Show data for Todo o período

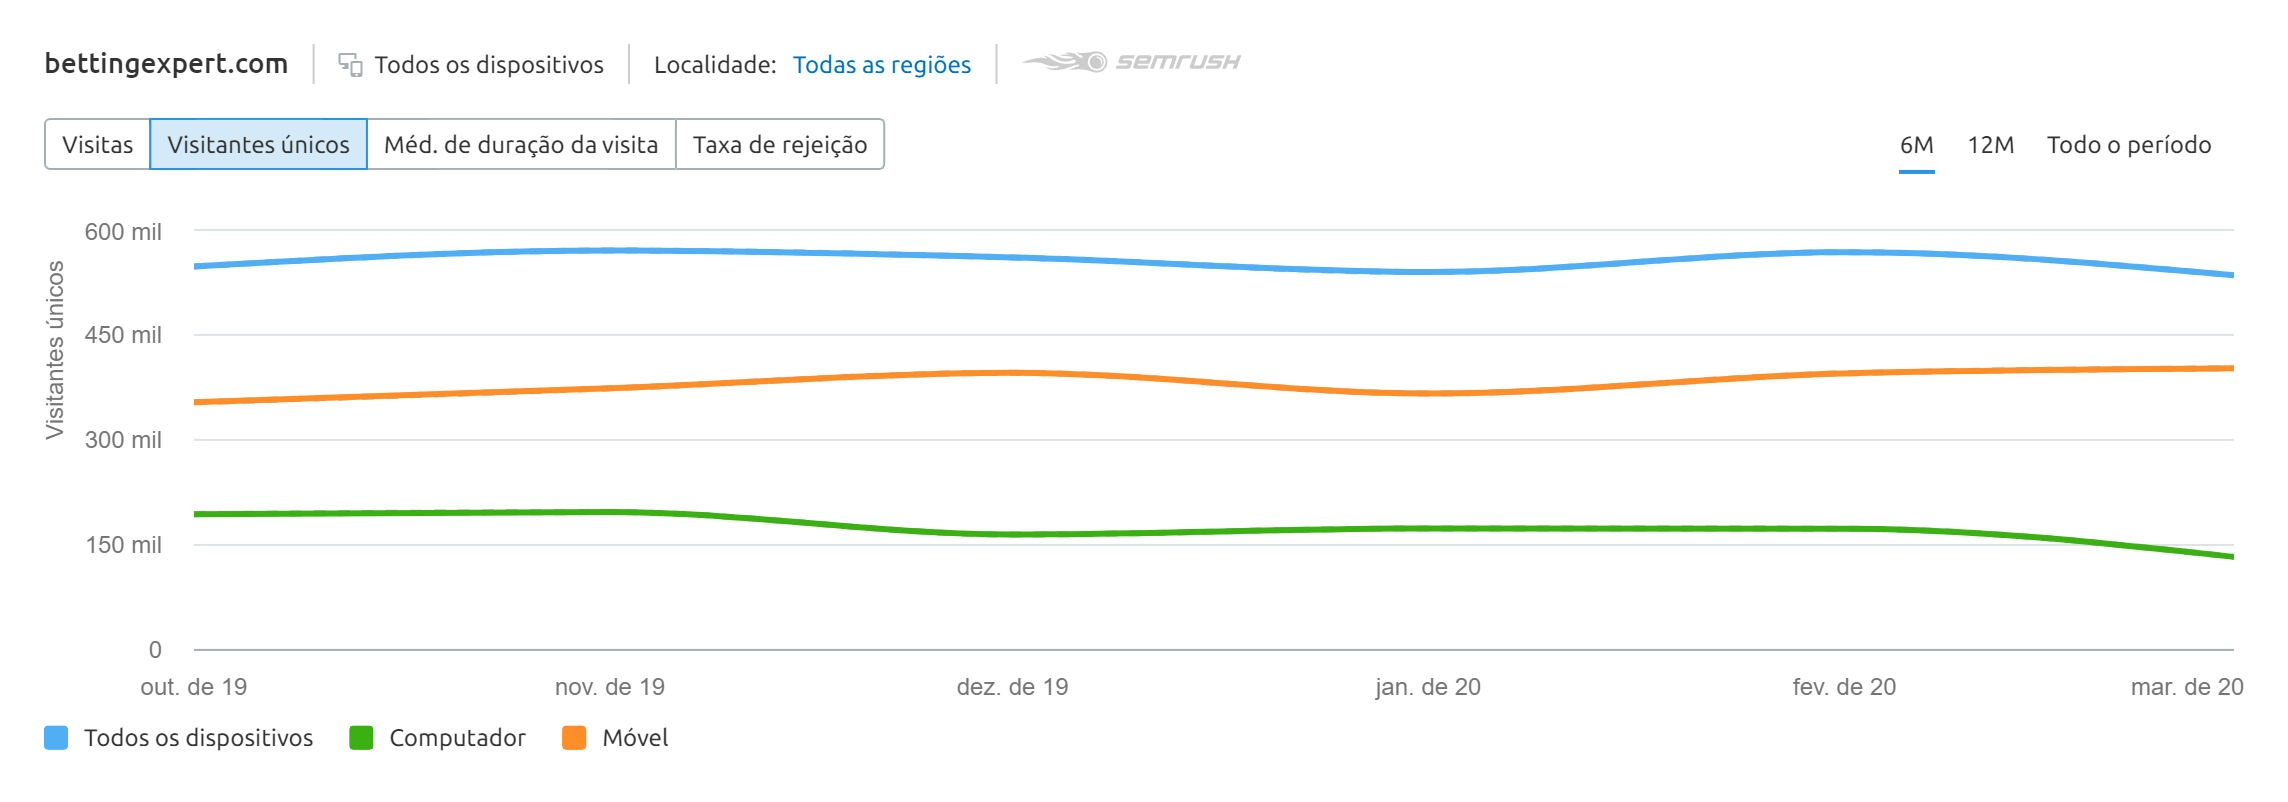coord(2128,145)
